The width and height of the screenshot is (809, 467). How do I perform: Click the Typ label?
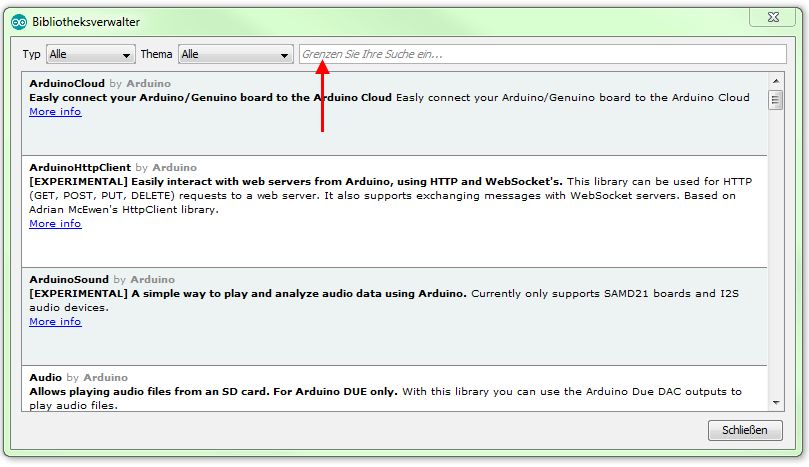[32, 54]
